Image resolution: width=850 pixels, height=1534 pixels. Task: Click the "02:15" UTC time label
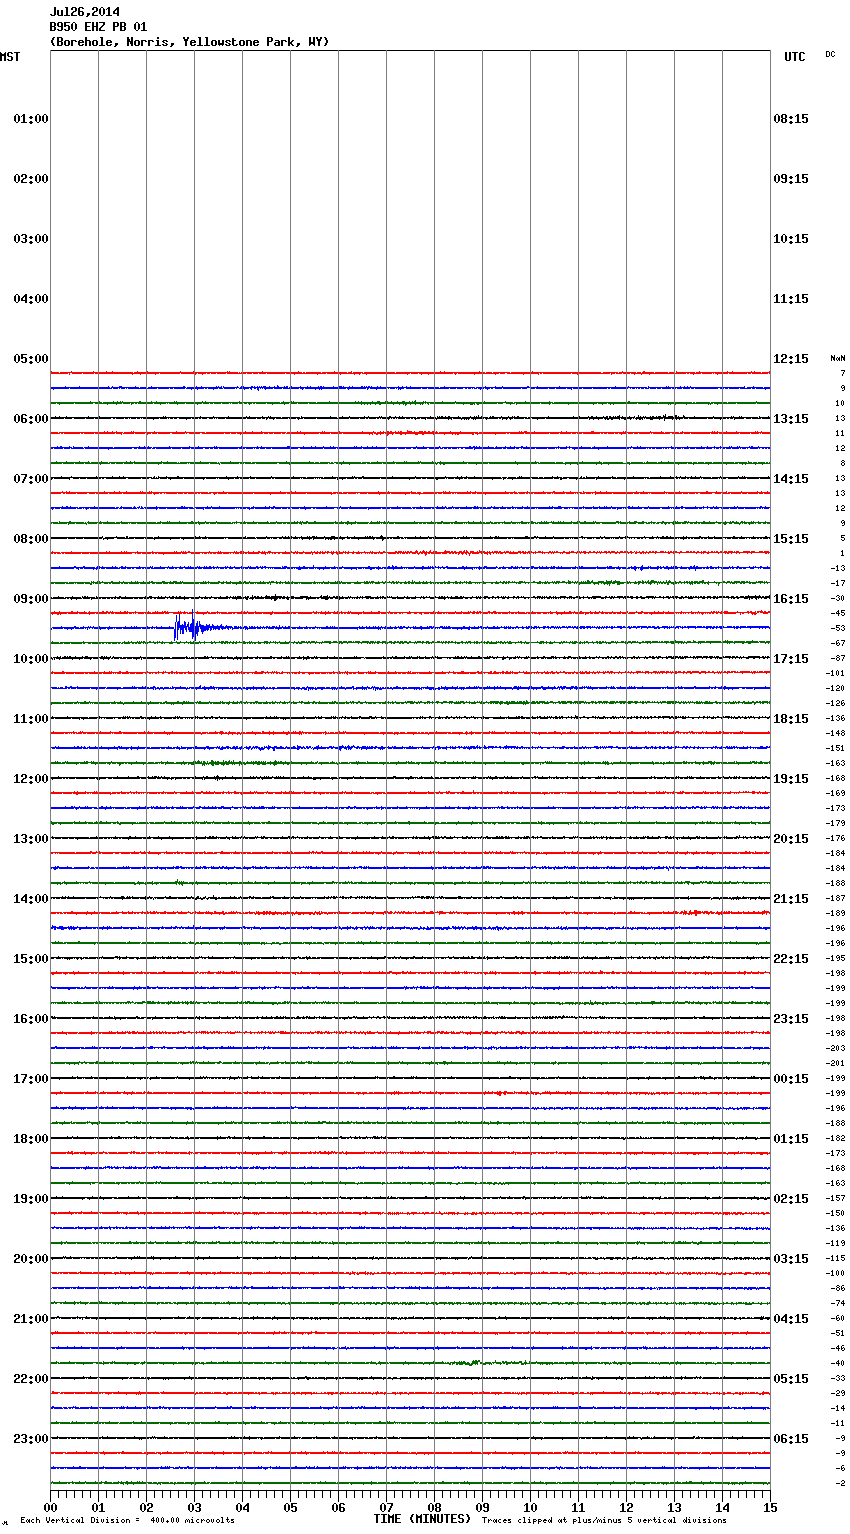[x=791, y=1199]
